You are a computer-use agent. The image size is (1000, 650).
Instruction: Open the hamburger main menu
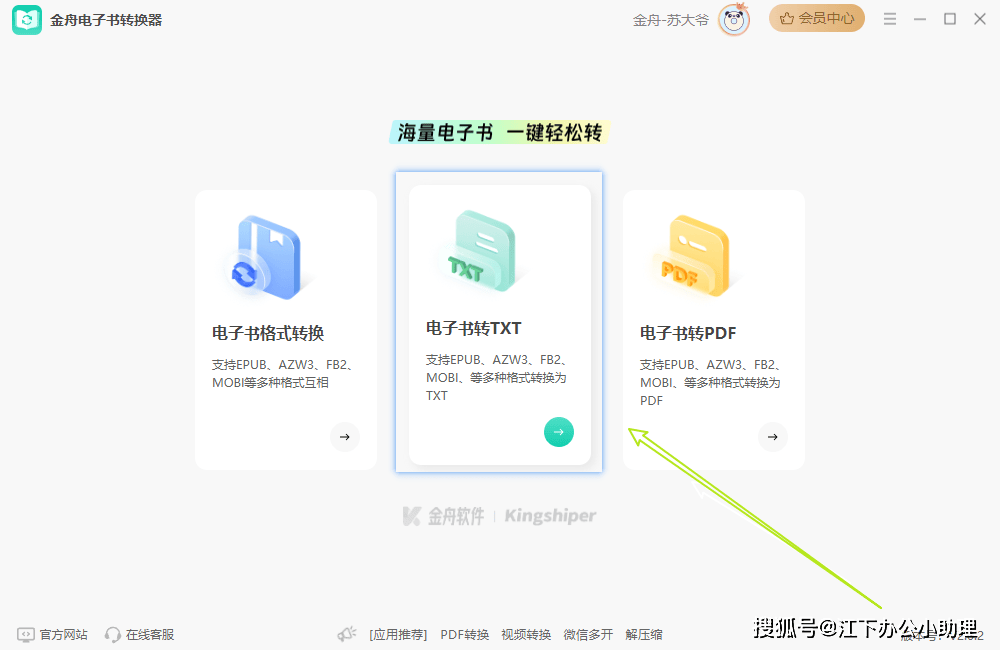pos(890,19)
